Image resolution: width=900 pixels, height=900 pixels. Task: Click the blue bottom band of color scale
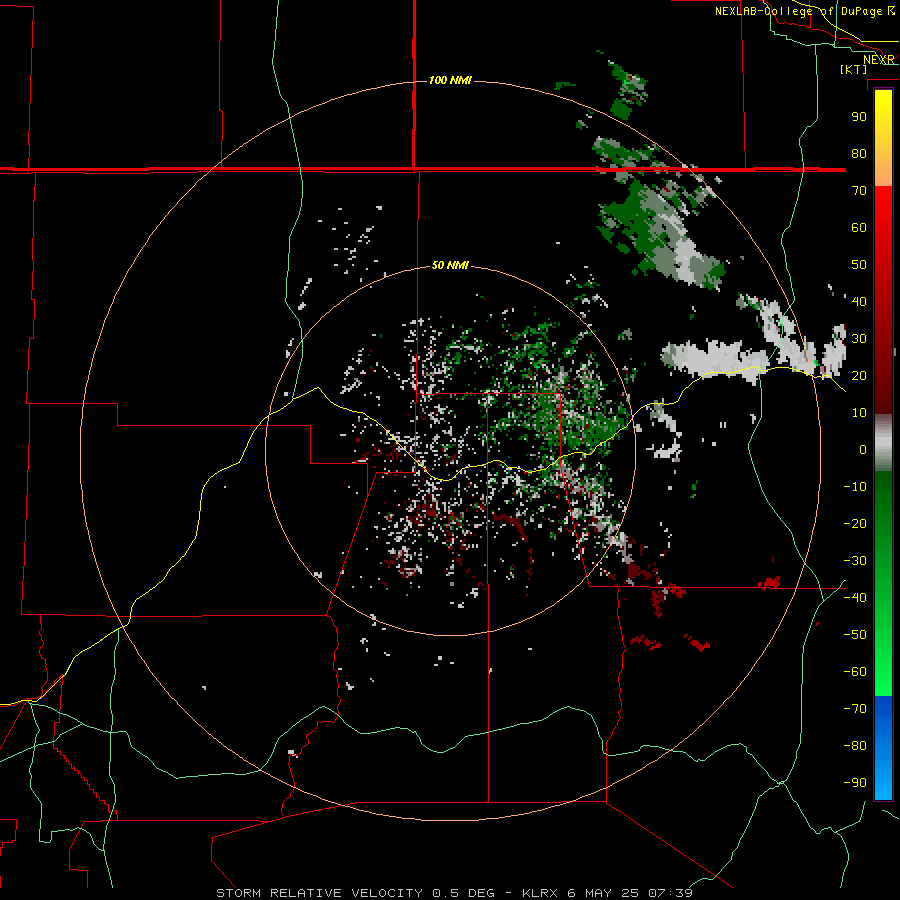point(883,747)
